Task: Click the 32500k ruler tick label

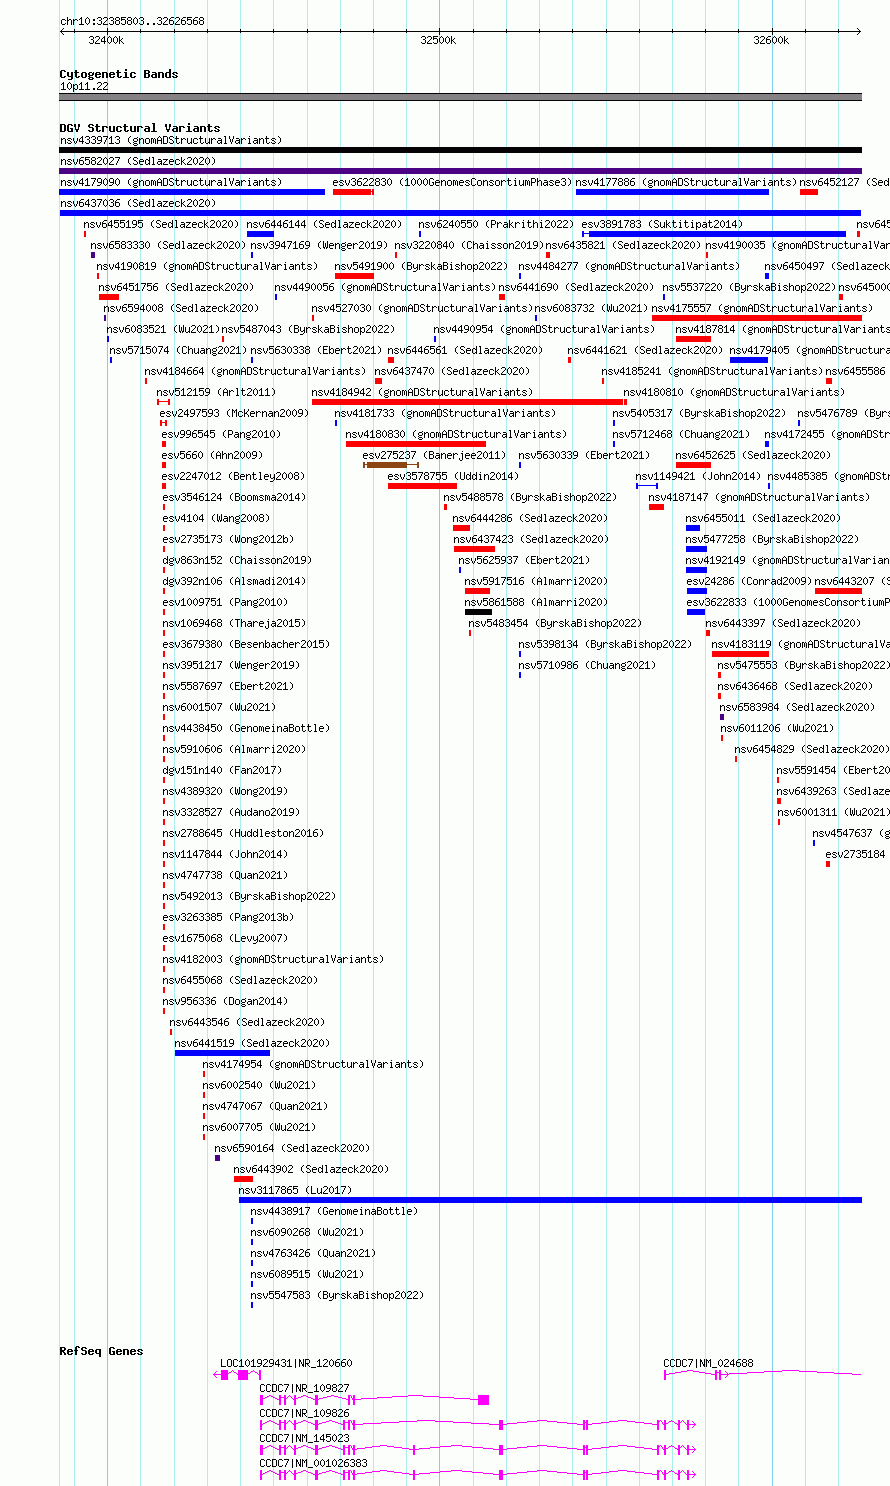Action: click(438, 40)
